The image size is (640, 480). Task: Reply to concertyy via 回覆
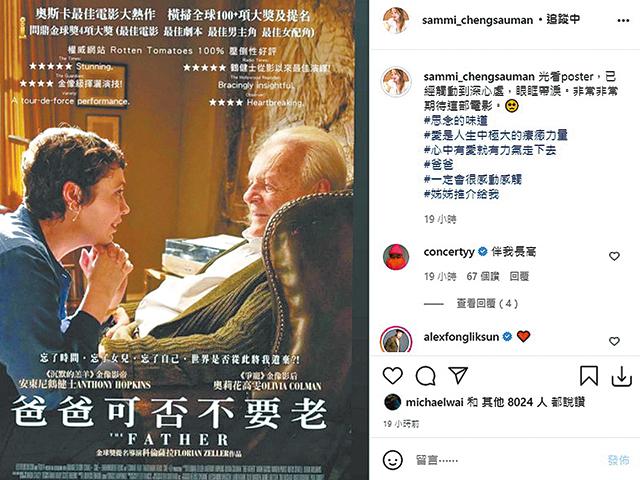click(x=519, y=276)
